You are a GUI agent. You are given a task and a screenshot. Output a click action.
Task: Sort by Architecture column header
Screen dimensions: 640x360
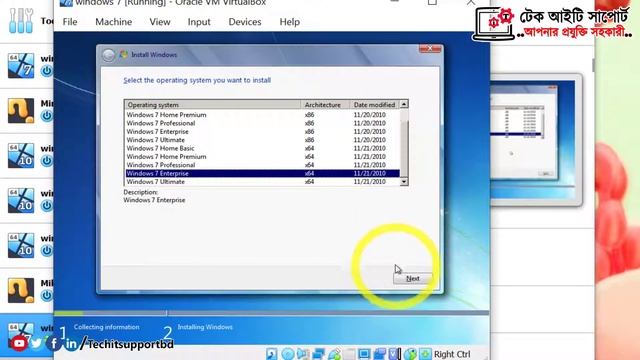[x=325, y=104]
